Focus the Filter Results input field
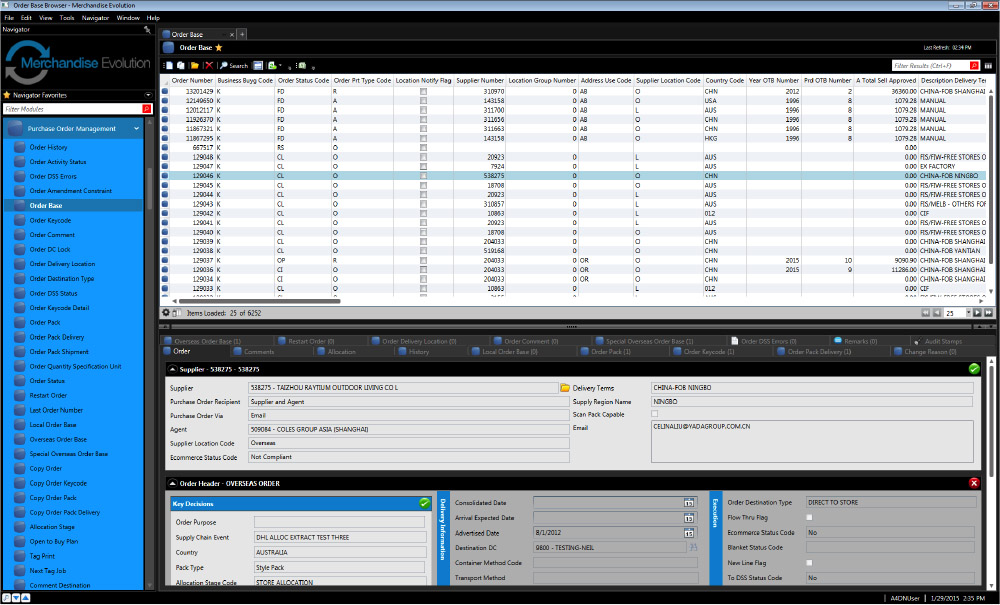 (x=930, y=66)
